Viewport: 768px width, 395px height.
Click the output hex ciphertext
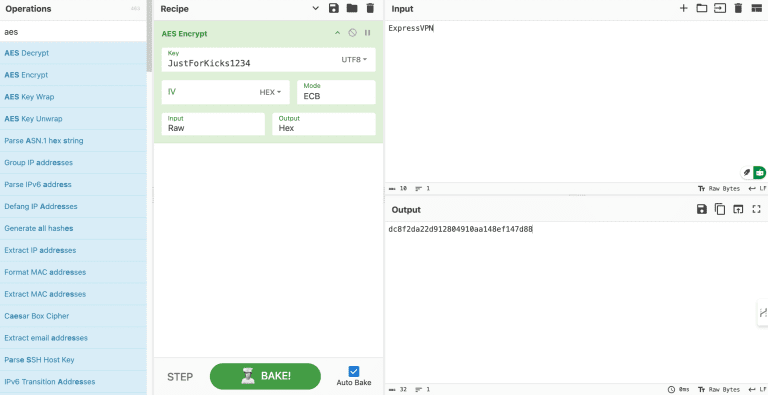(460, 229)
